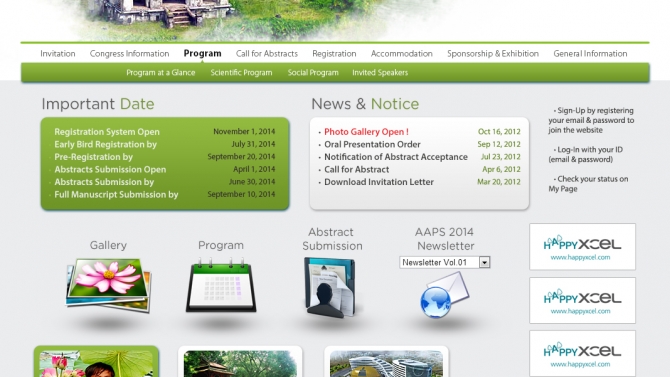
Task: Open the Gallery flower photo icon
Action: click(x=109, y=285)
